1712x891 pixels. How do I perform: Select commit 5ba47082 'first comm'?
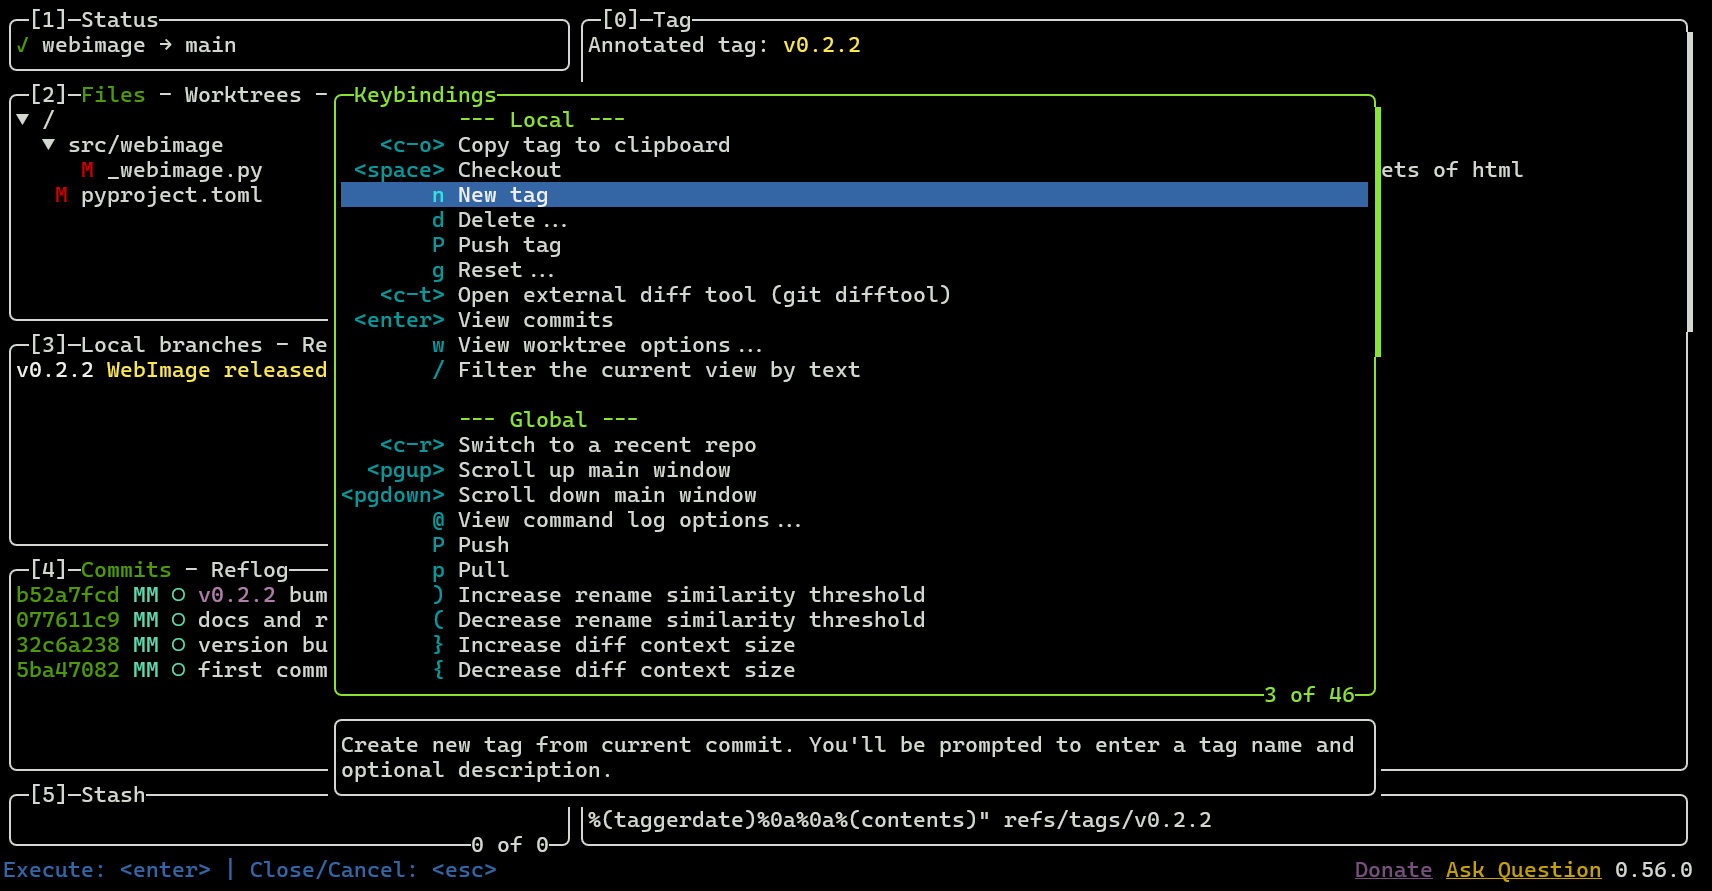pyautogui.click(x=171, y=670)
